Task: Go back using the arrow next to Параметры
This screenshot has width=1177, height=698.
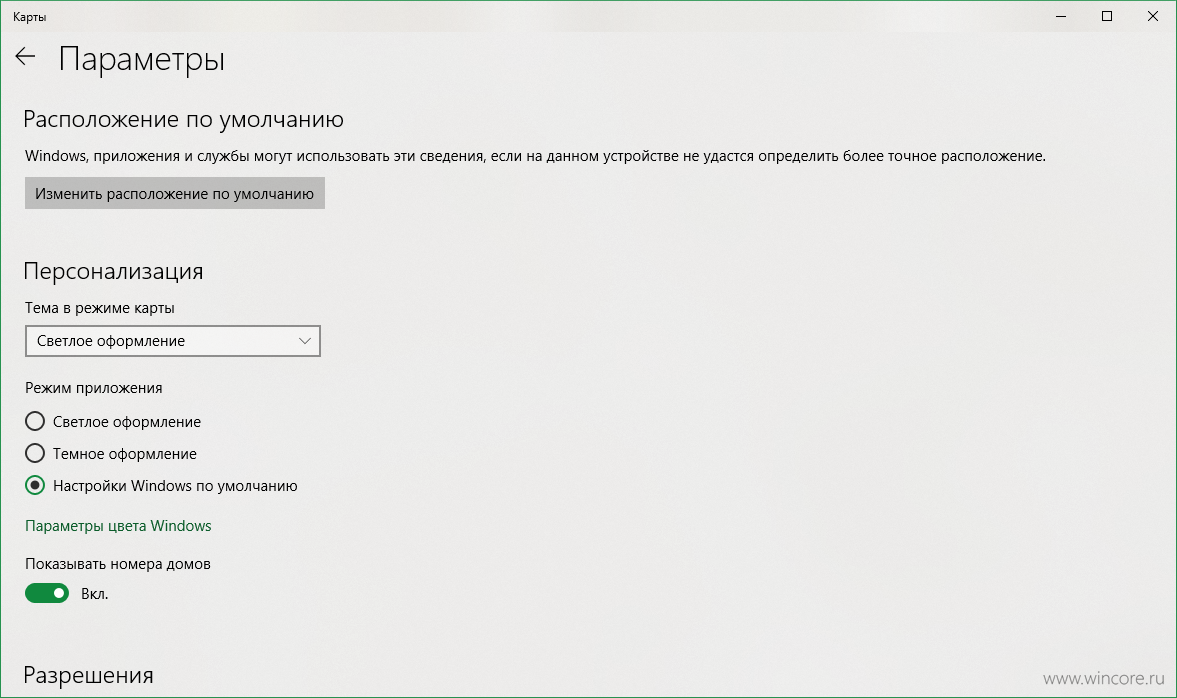Action: pos(26,56)
